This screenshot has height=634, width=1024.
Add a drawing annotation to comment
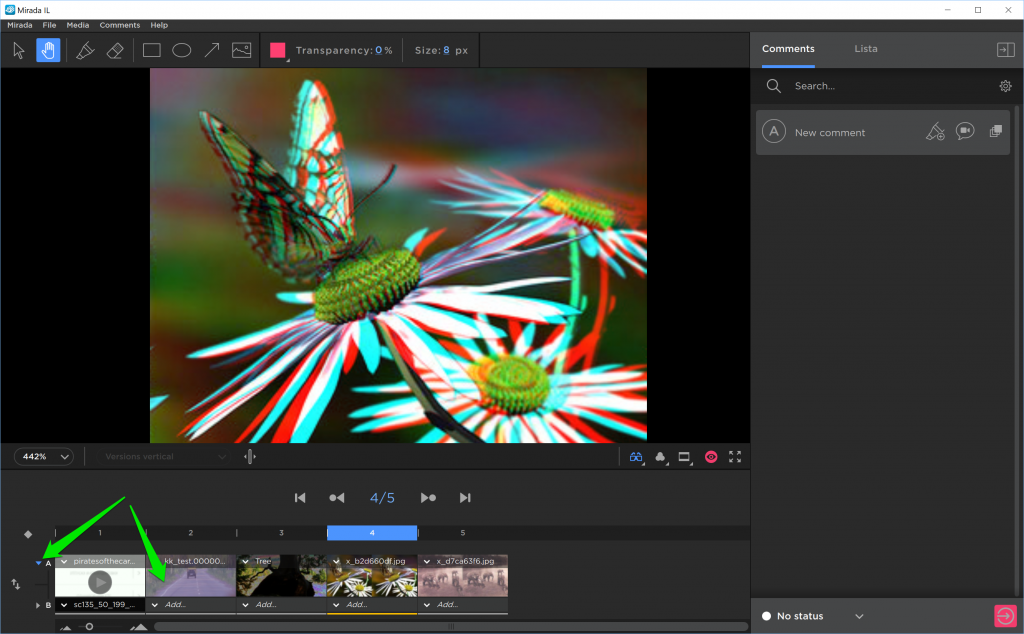pyautogui.click(x=935, y=132)
